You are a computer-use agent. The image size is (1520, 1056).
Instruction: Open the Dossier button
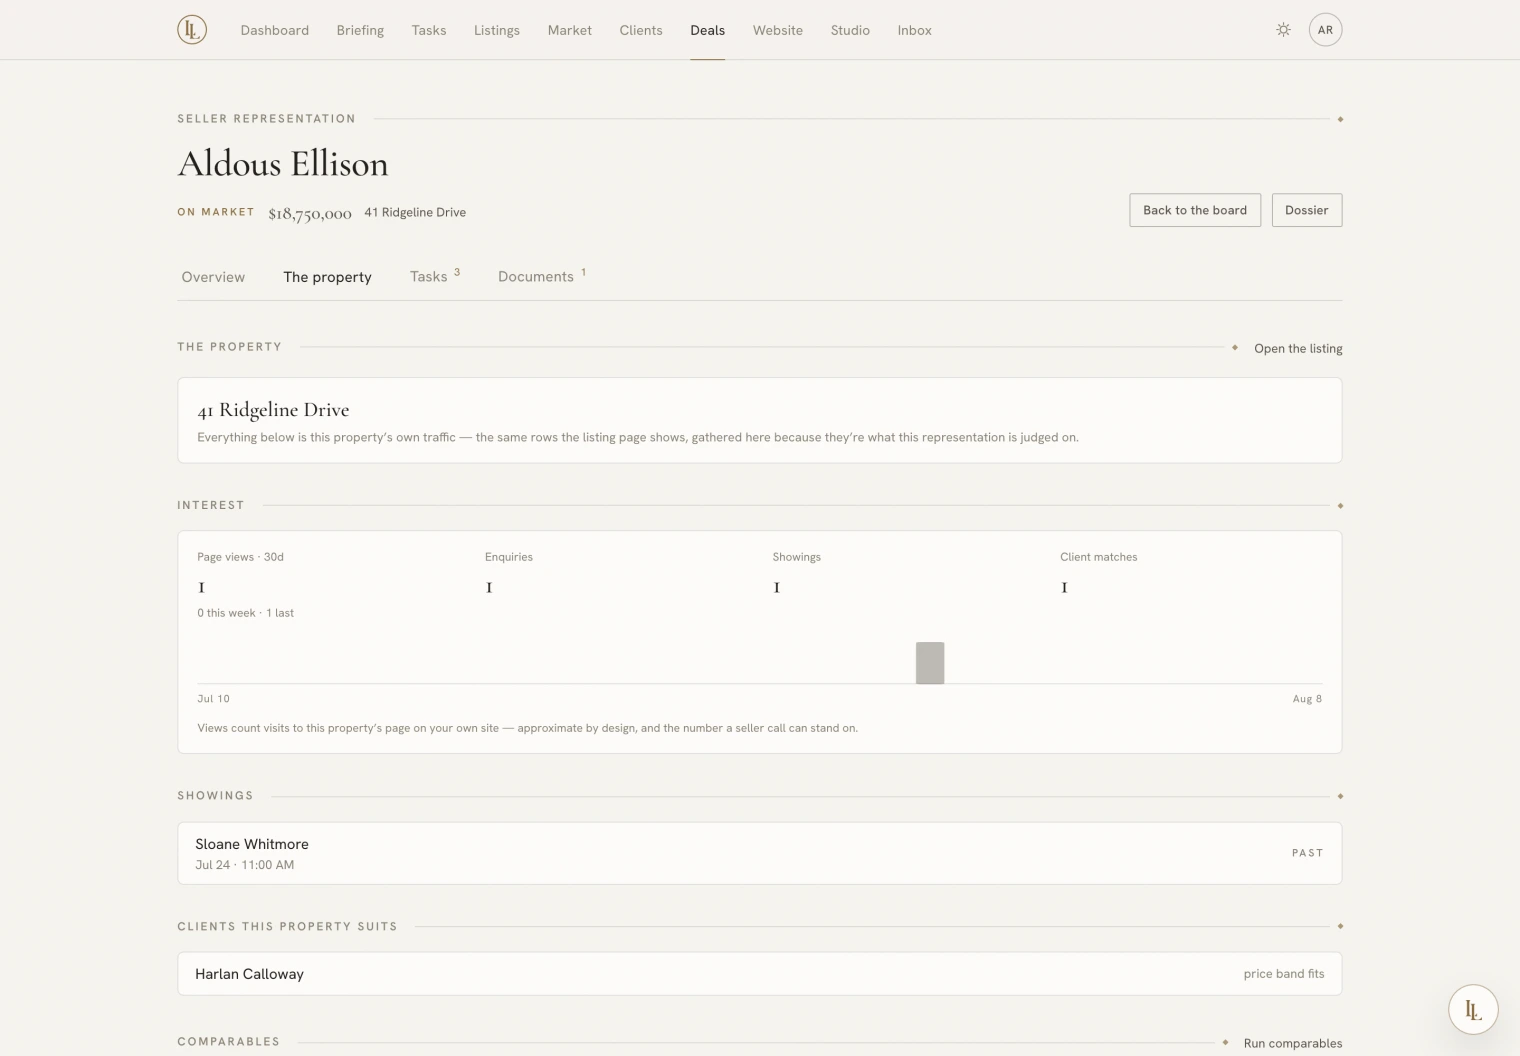(x=1306, y=210)
